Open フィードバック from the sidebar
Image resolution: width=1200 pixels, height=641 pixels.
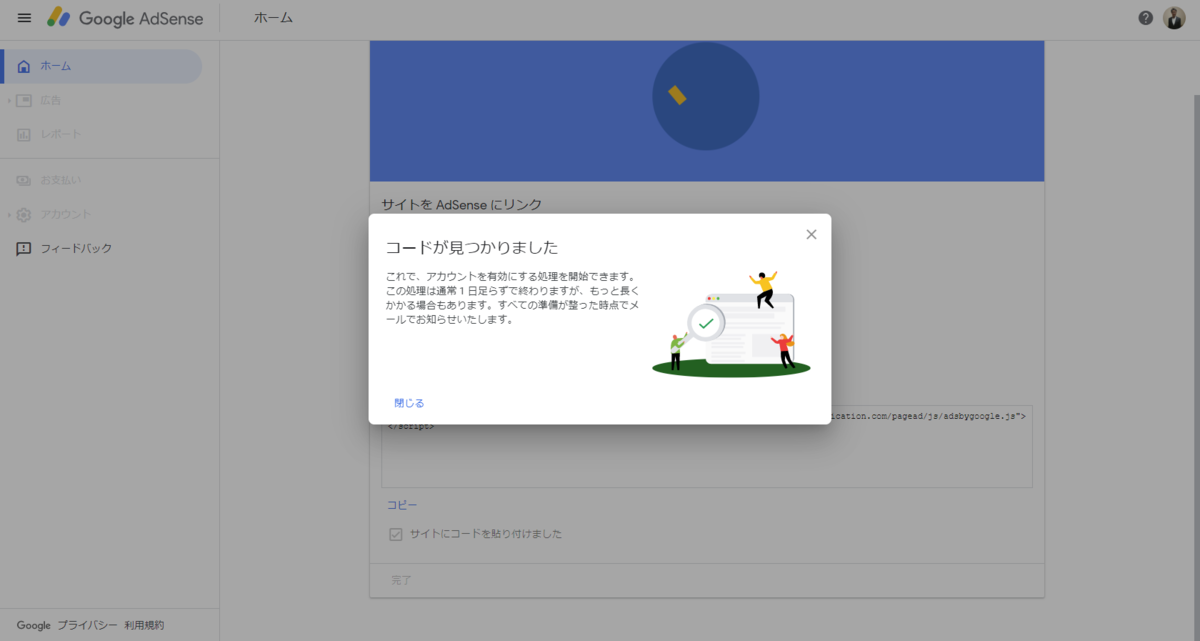click(x=101, y=248)
